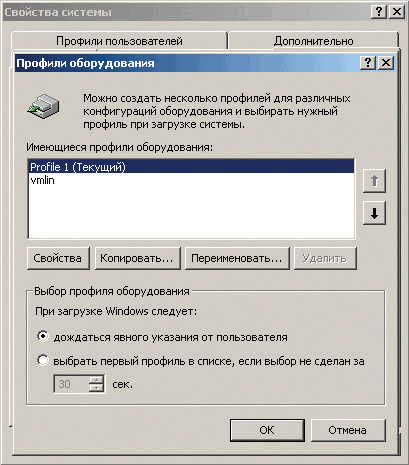Click the seconds timeout input field
Viewport: 409px width, 465px height.
tap(72, 384)
